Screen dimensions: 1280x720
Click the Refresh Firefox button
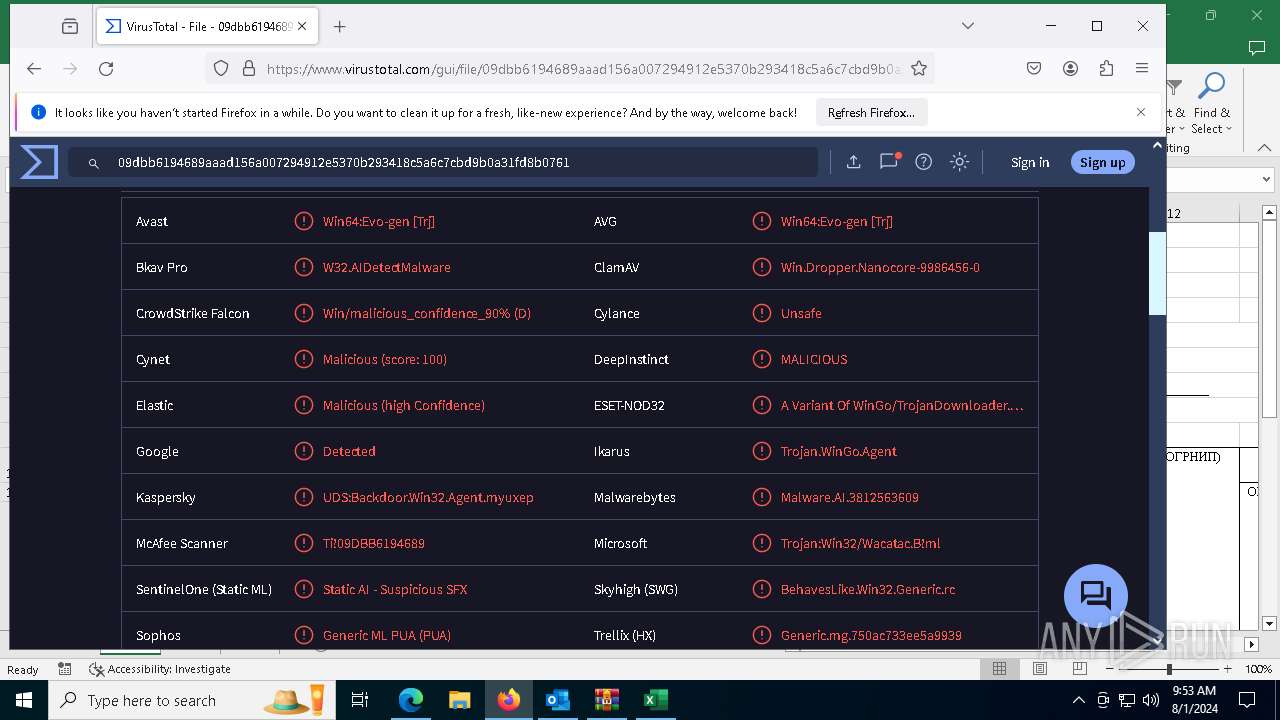click(871, 113)
